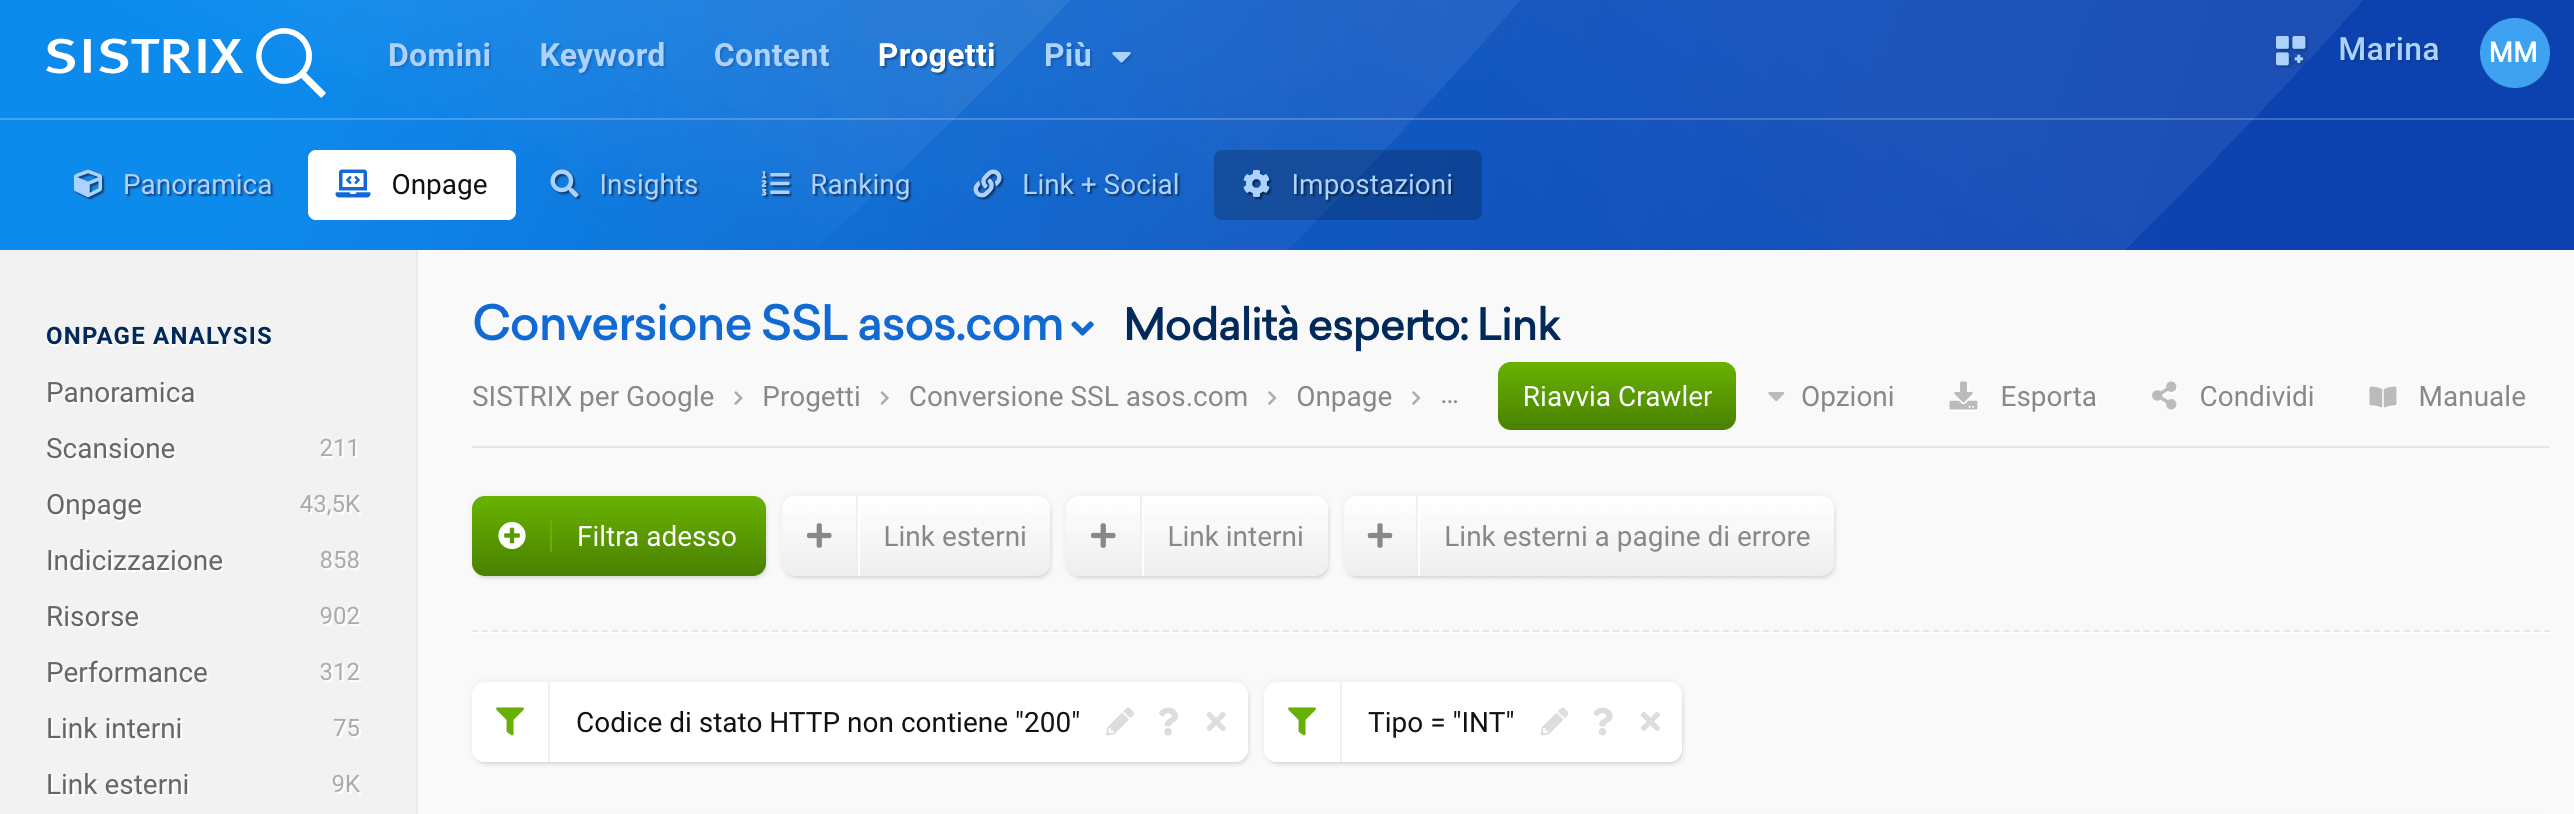Screen dimensions: 2574x814
Task: Remove the HTTP status code filter
Action: point(1216,721)
